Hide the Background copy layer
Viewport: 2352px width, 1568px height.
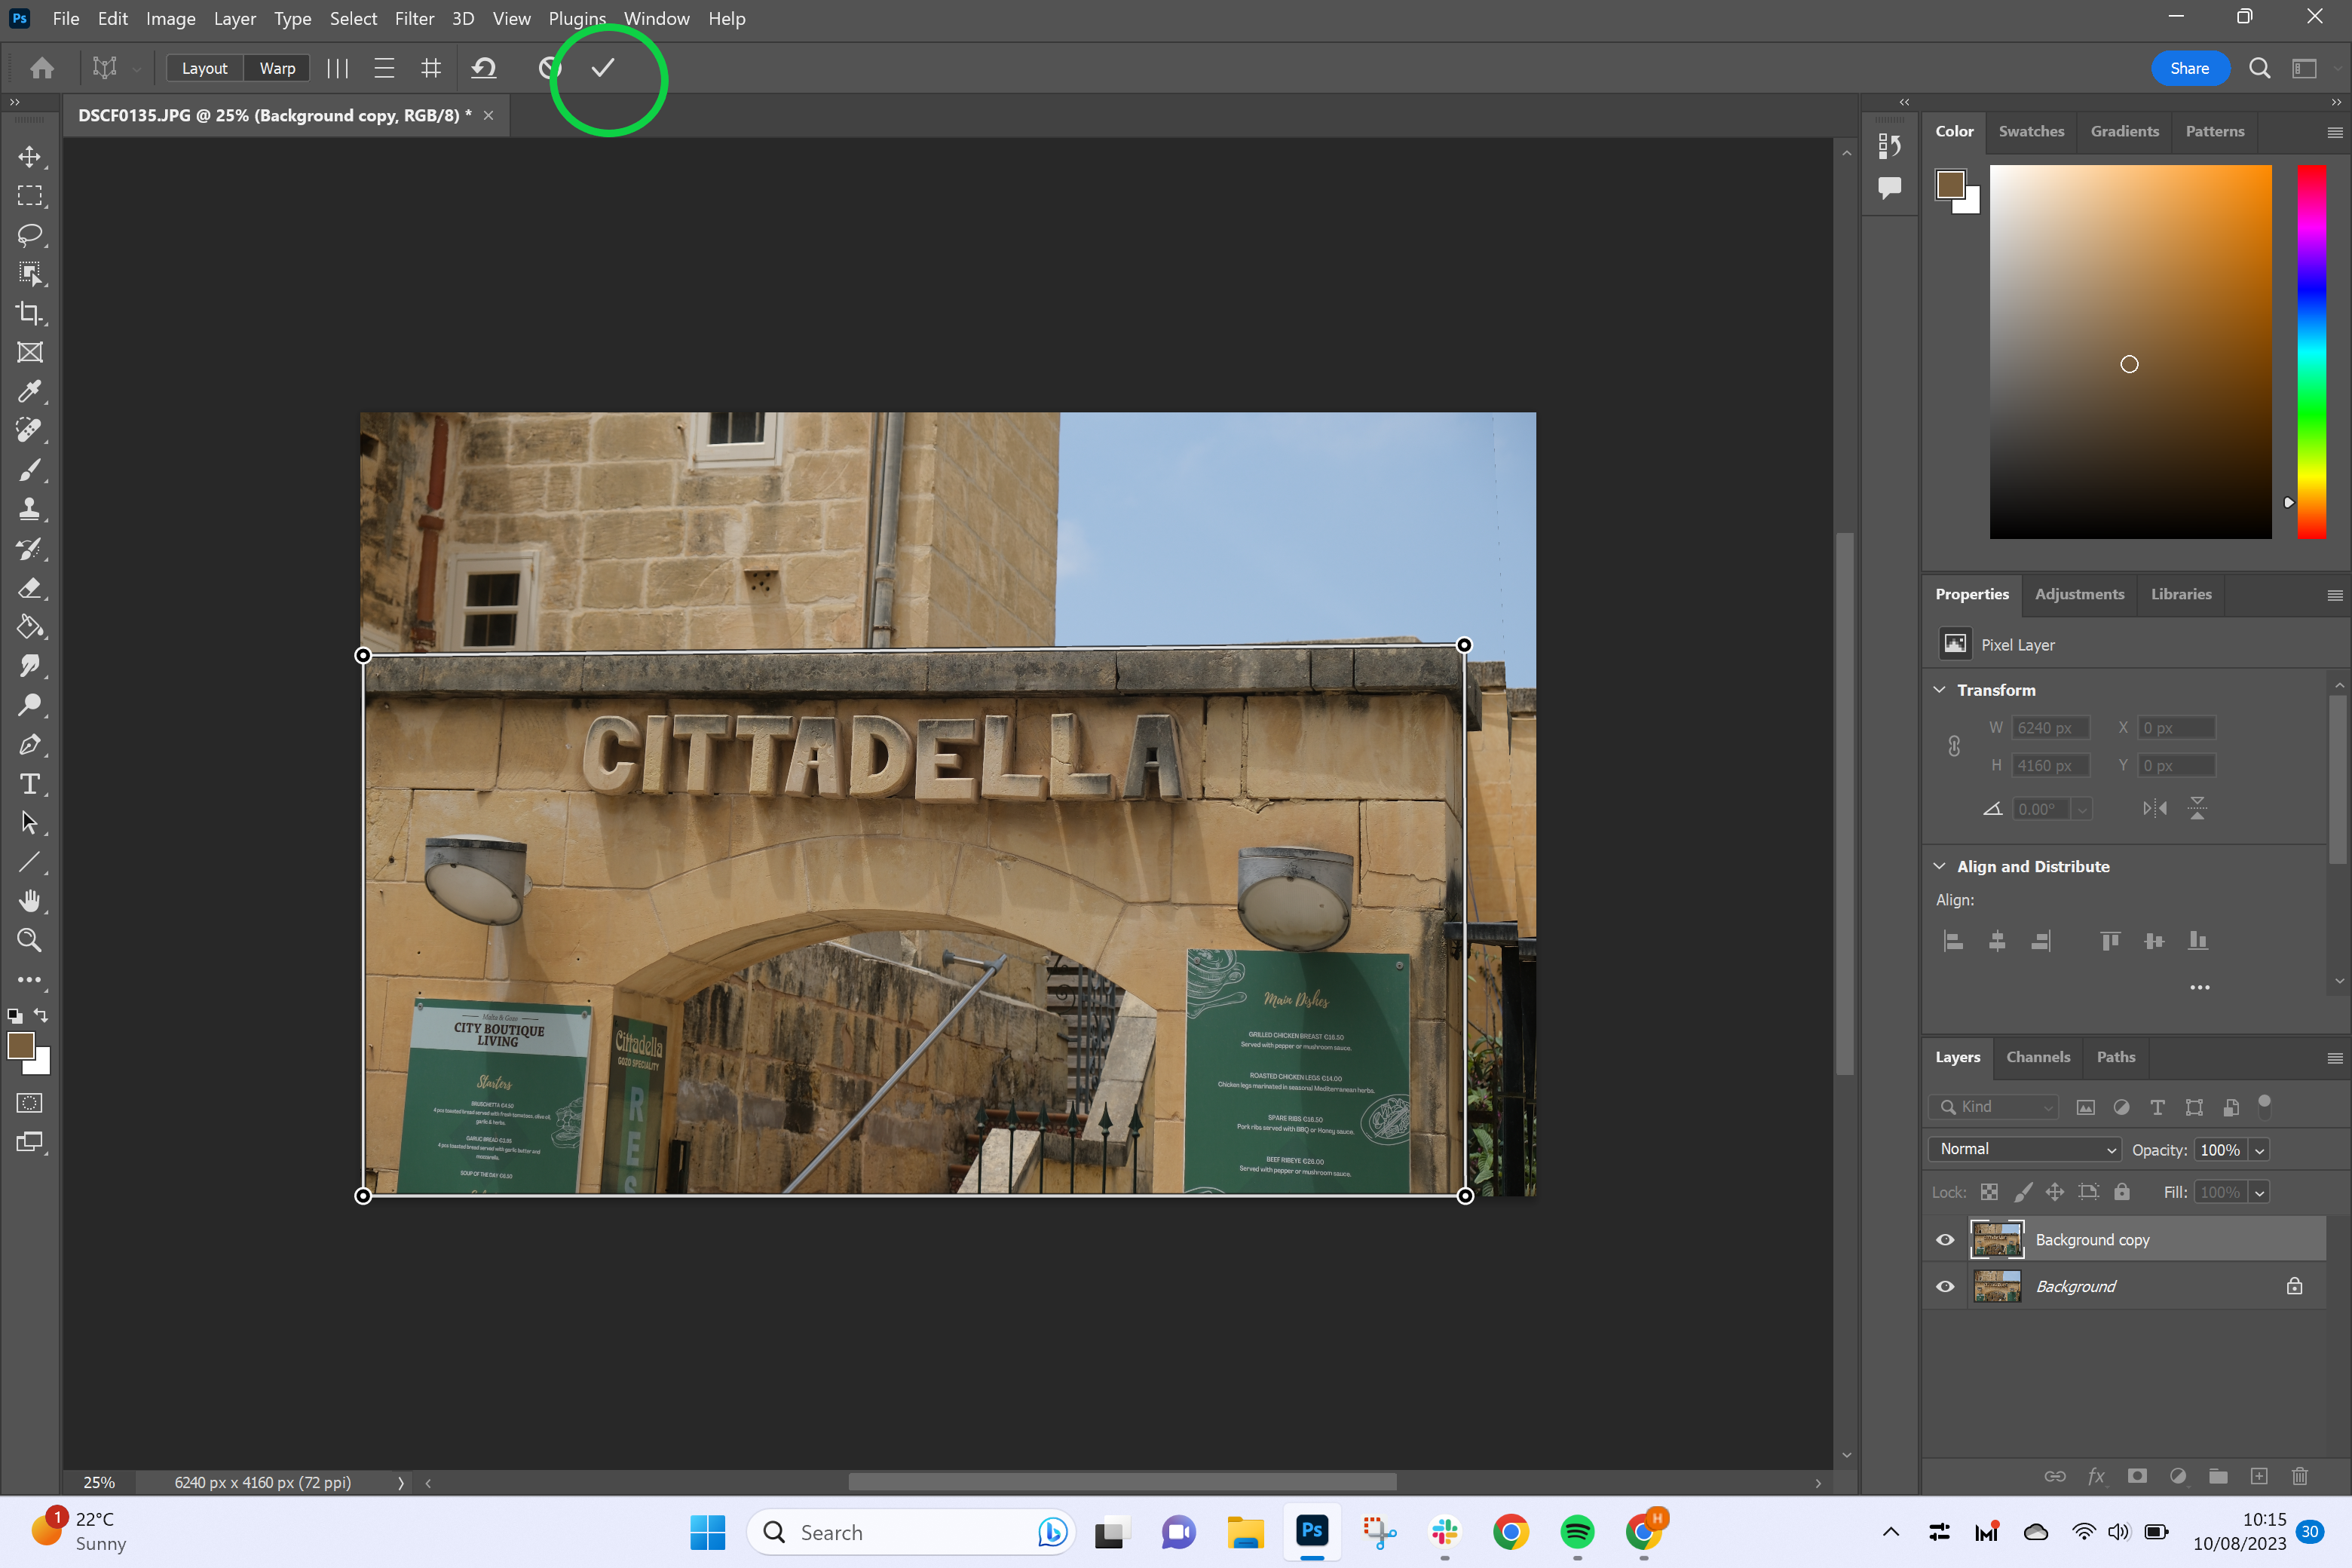pyautogui.click(x=1945, y=1240)
